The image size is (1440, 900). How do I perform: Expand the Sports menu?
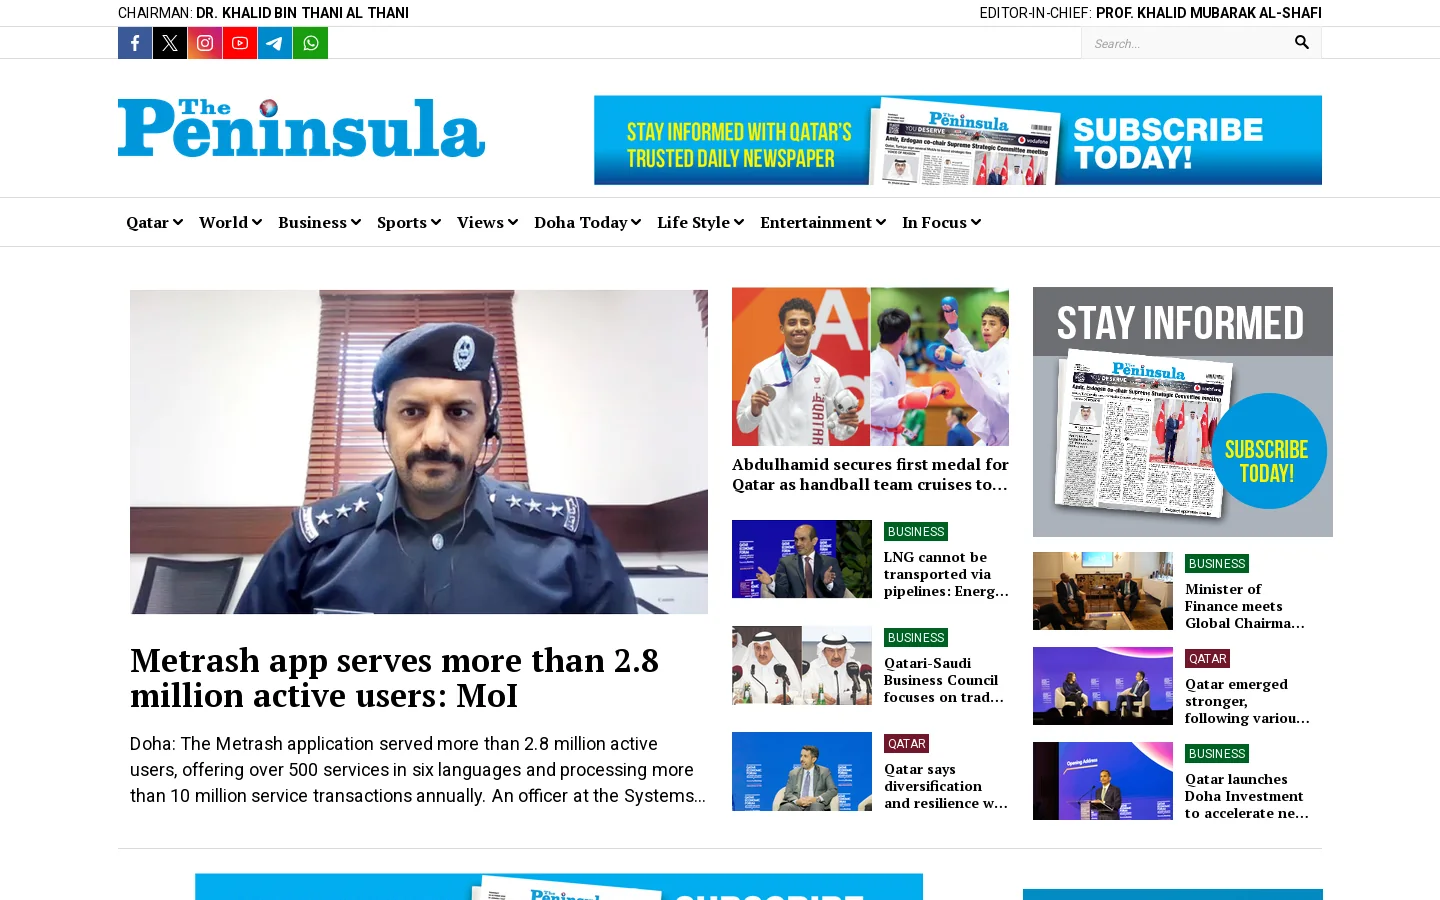409,222
